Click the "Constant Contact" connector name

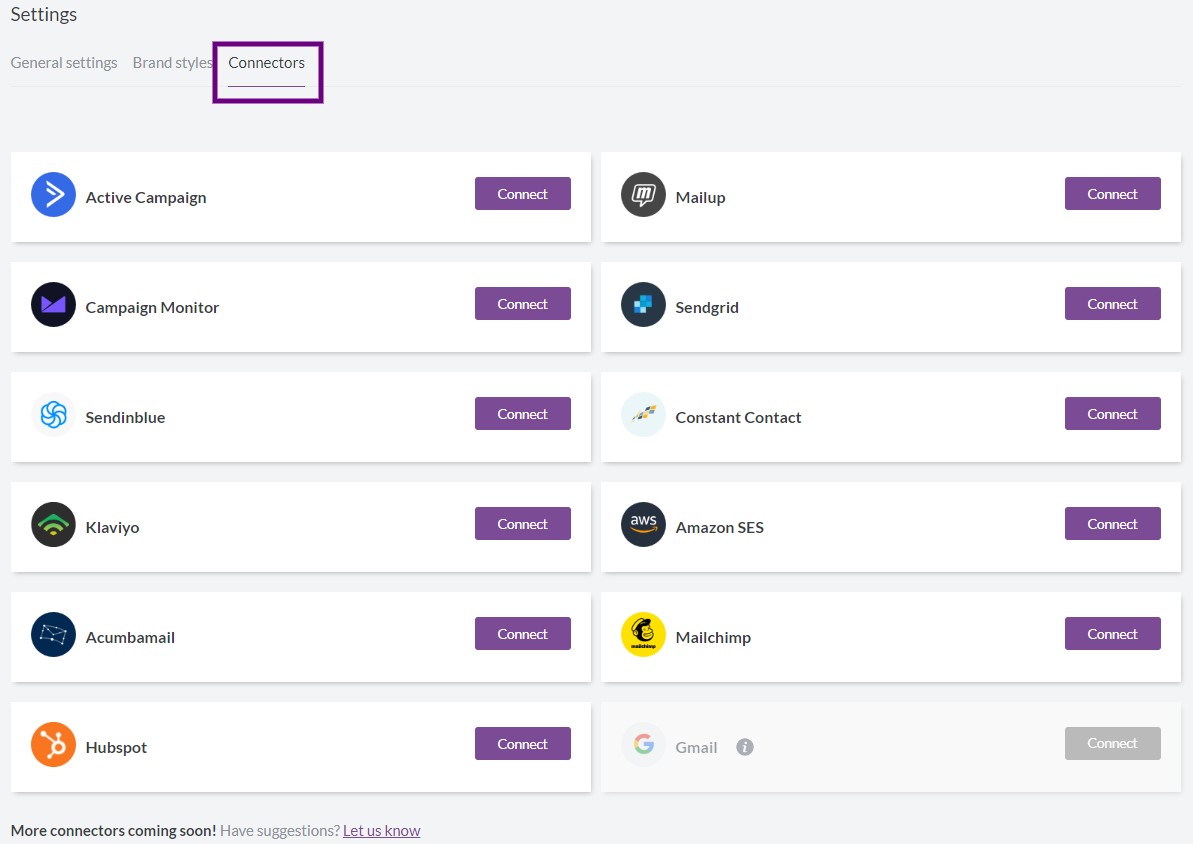click(x=738, y=418)
